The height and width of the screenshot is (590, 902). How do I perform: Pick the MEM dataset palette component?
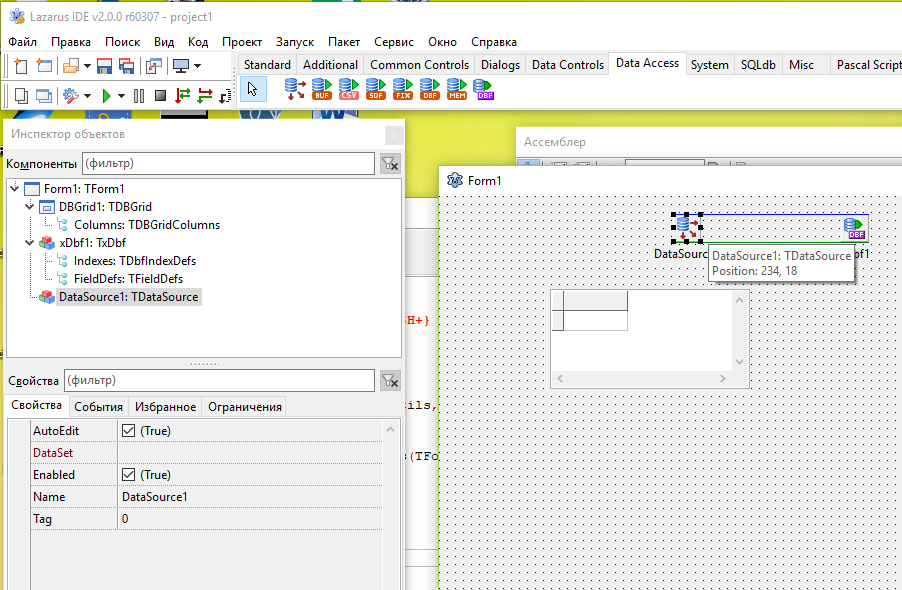[x=457, y=89]
